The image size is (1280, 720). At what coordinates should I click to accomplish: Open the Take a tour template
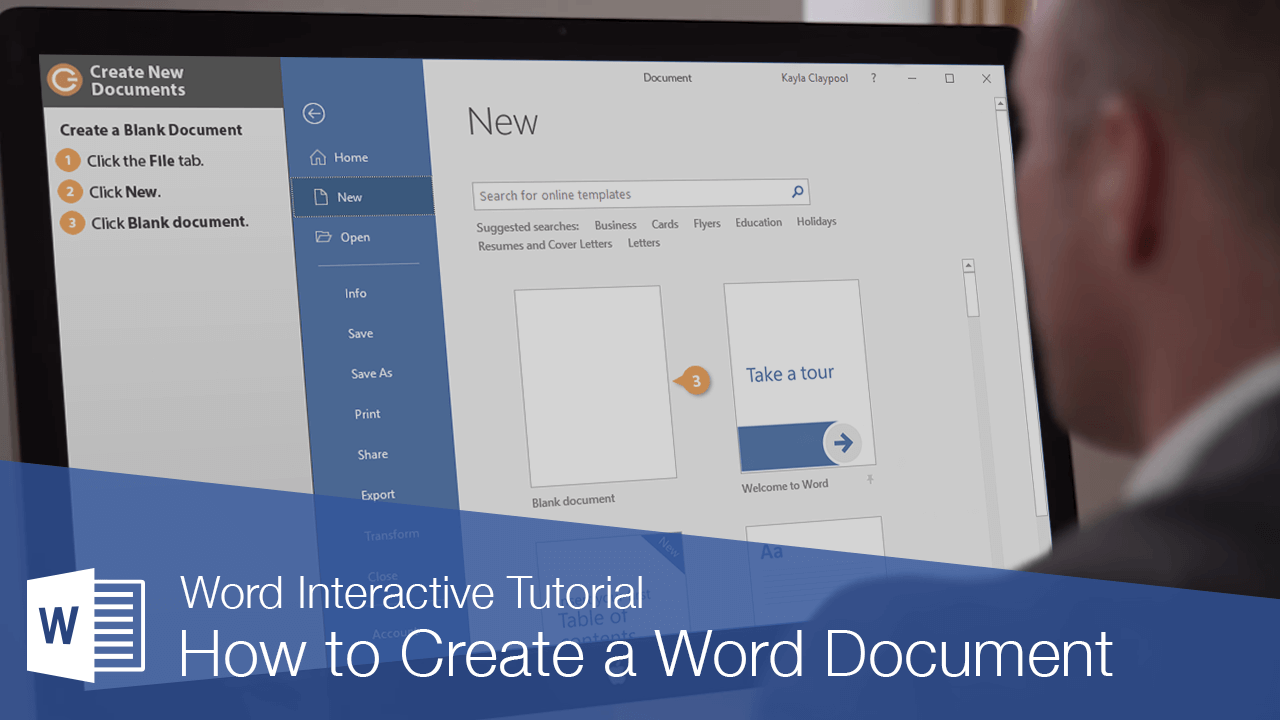pyautogui.click(x=790, y=373)
